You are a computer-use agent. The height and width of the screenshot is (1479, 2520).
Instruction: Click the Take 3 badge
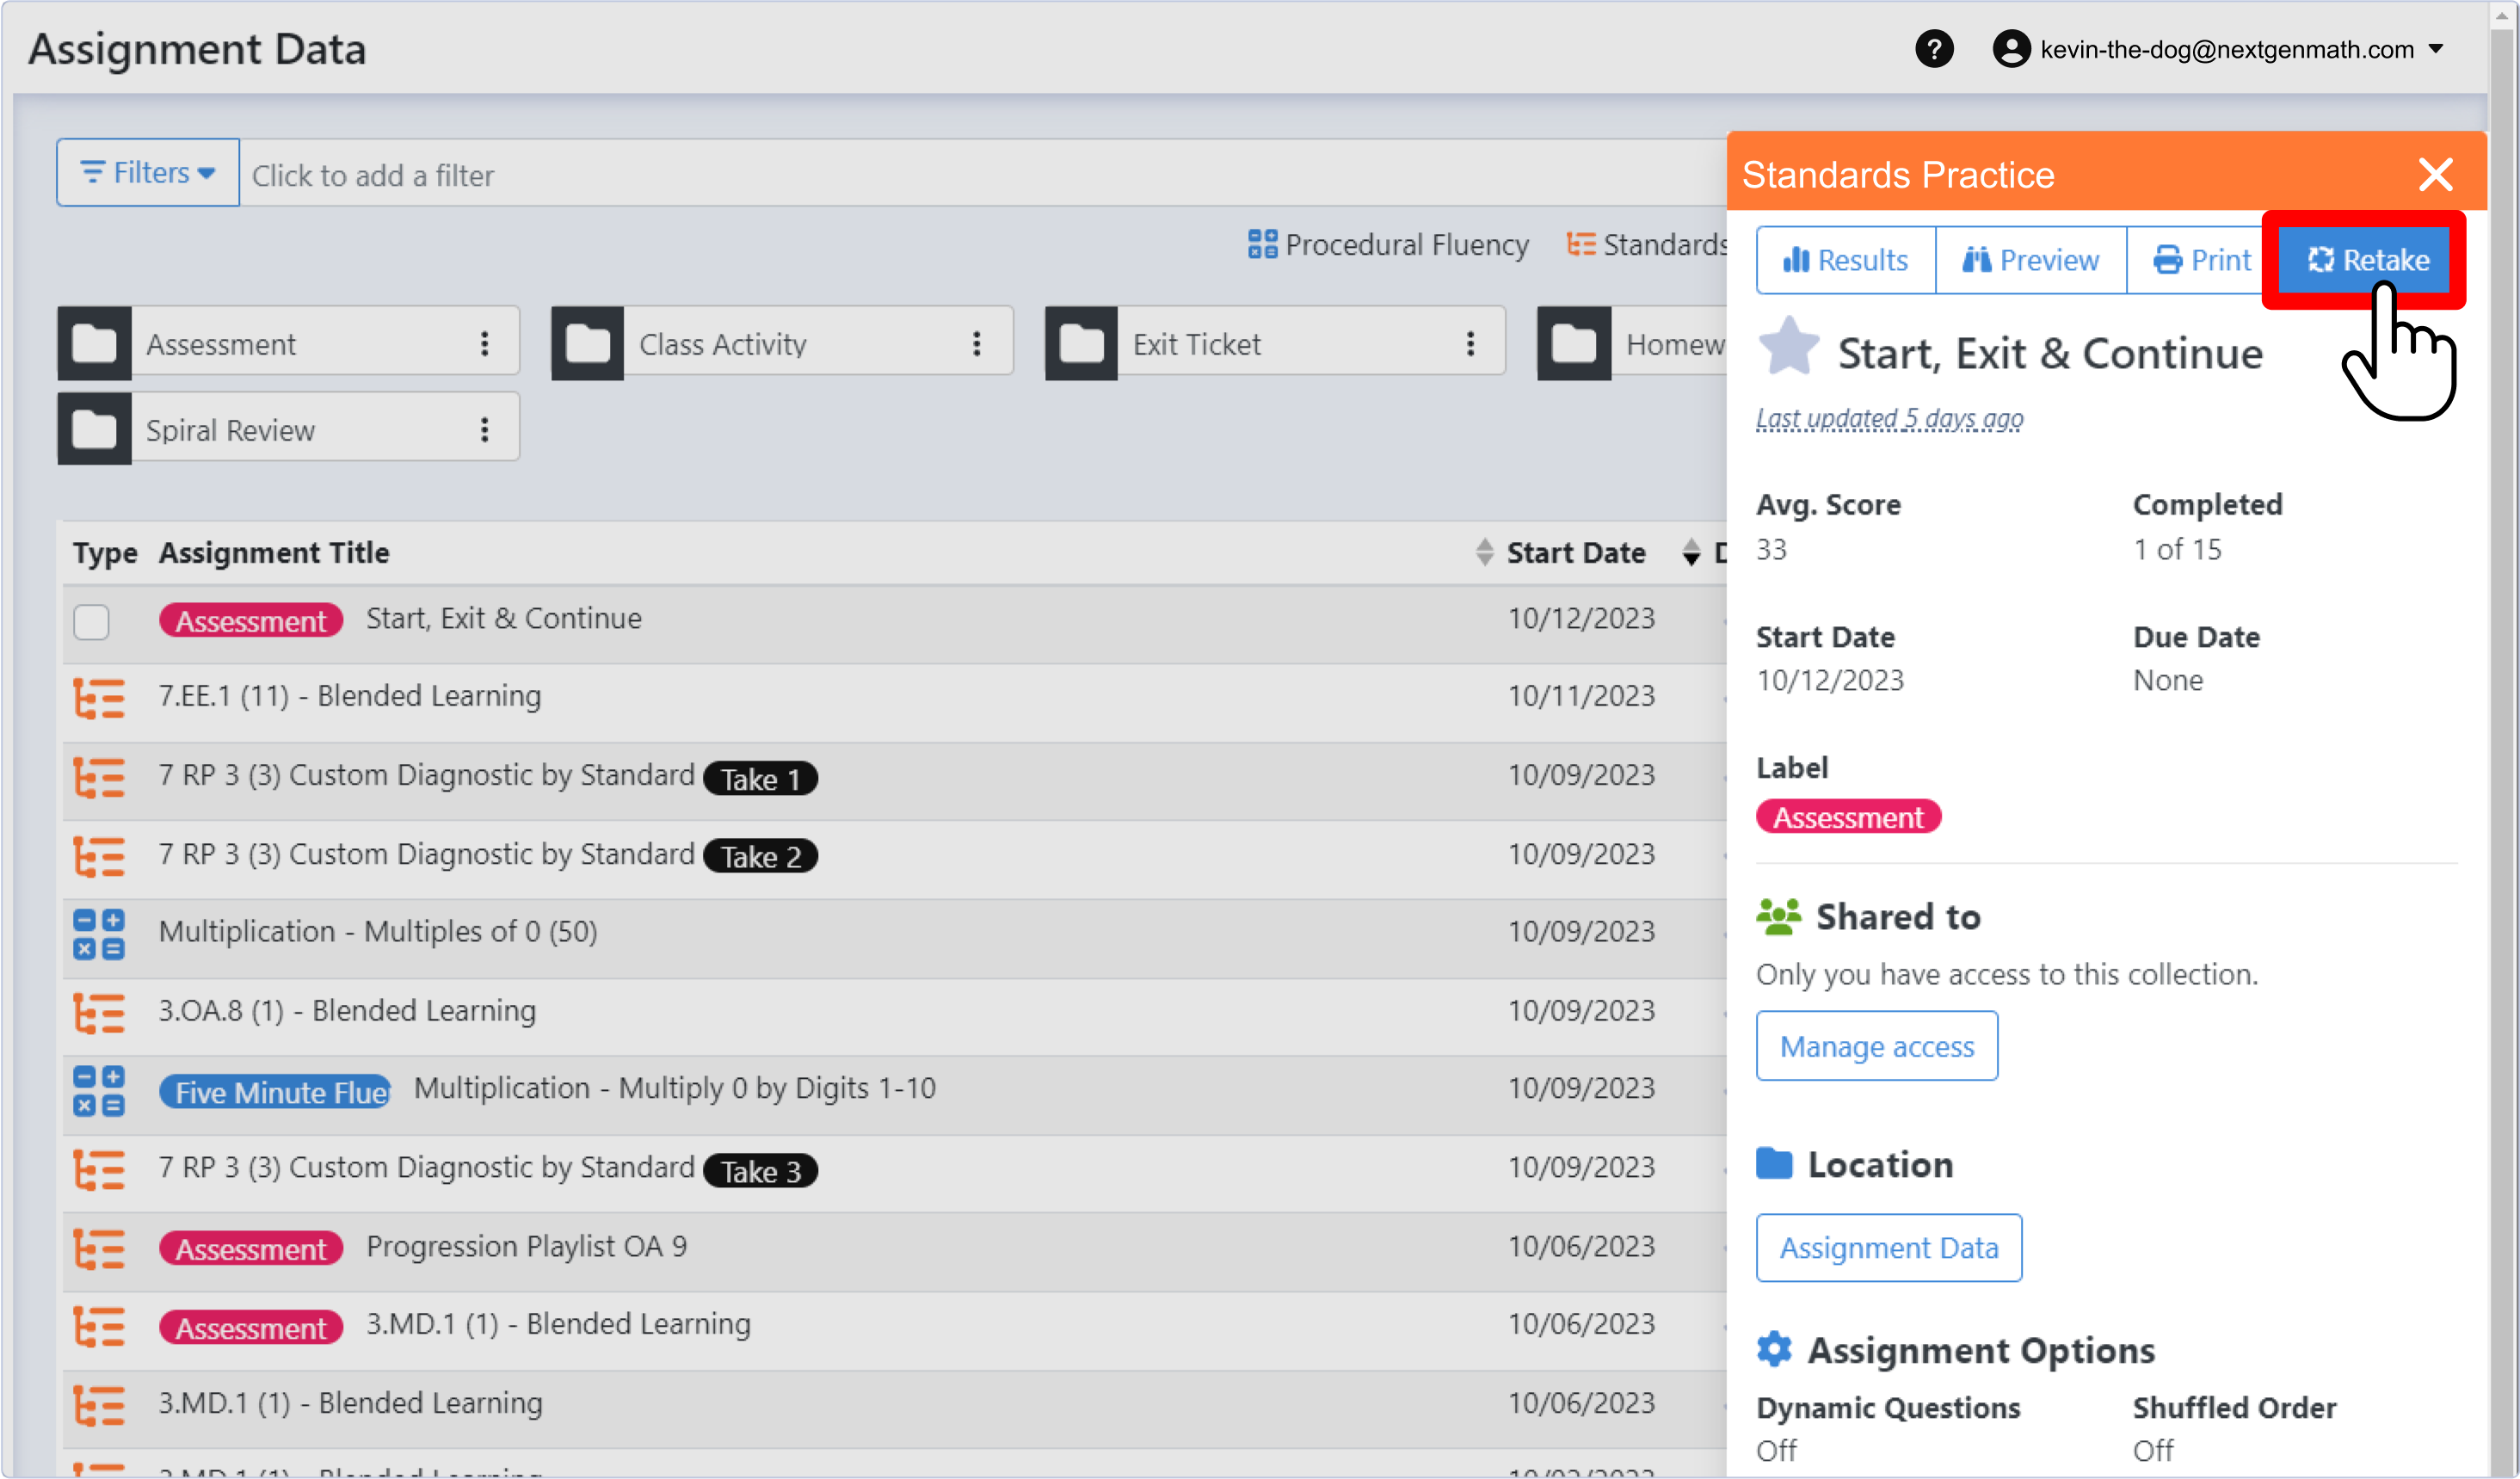pyautogui.click(x=761, y=1170)
